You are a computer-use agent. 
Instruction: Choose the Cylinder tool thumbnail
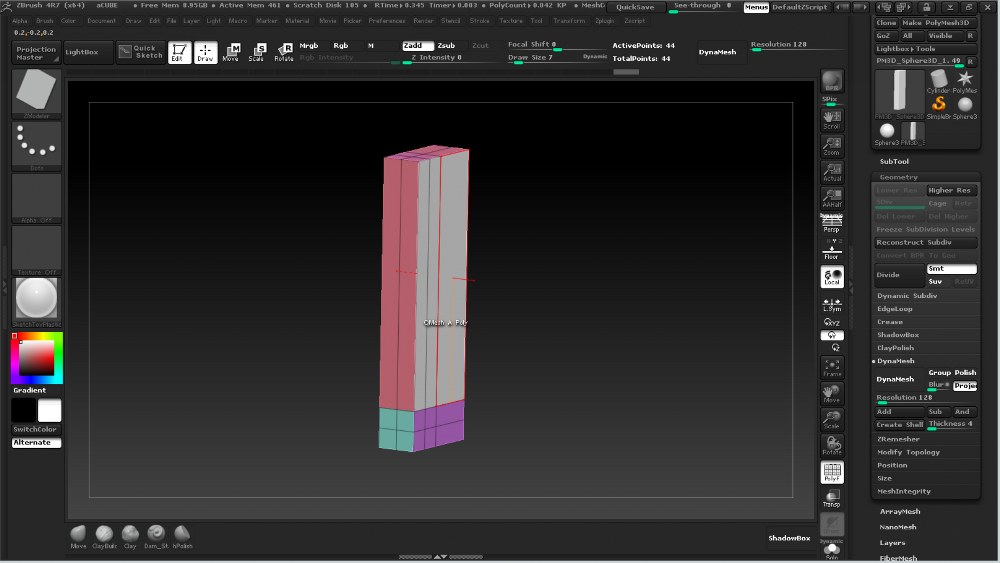click(938, 82)
